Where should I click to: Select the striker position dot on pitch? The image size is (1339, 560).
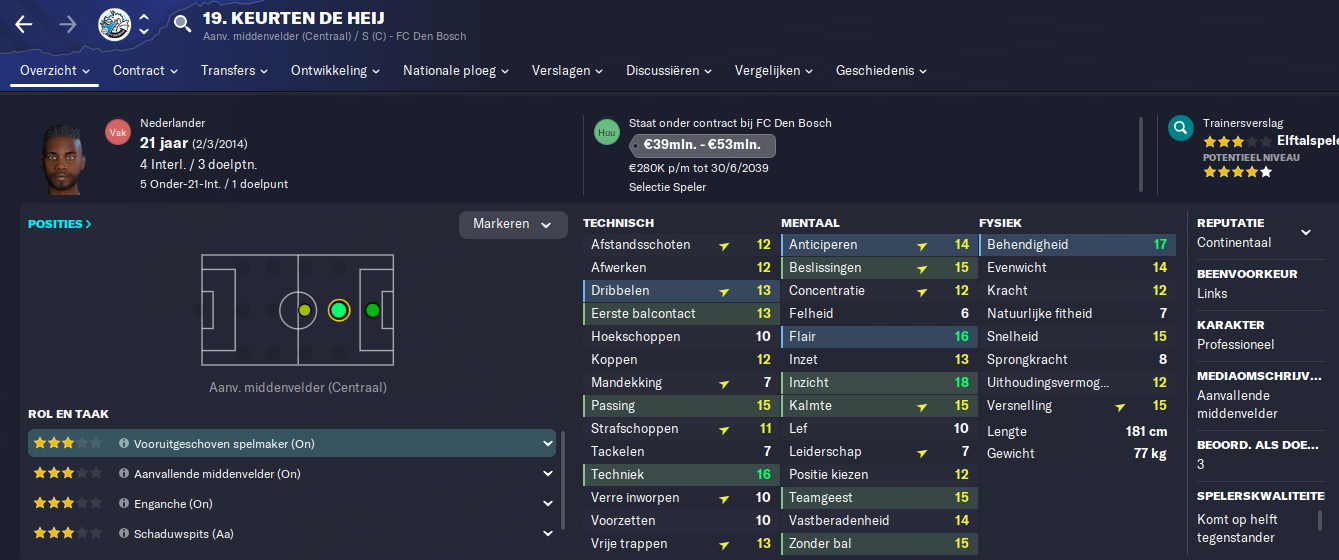tap(373, 310)
